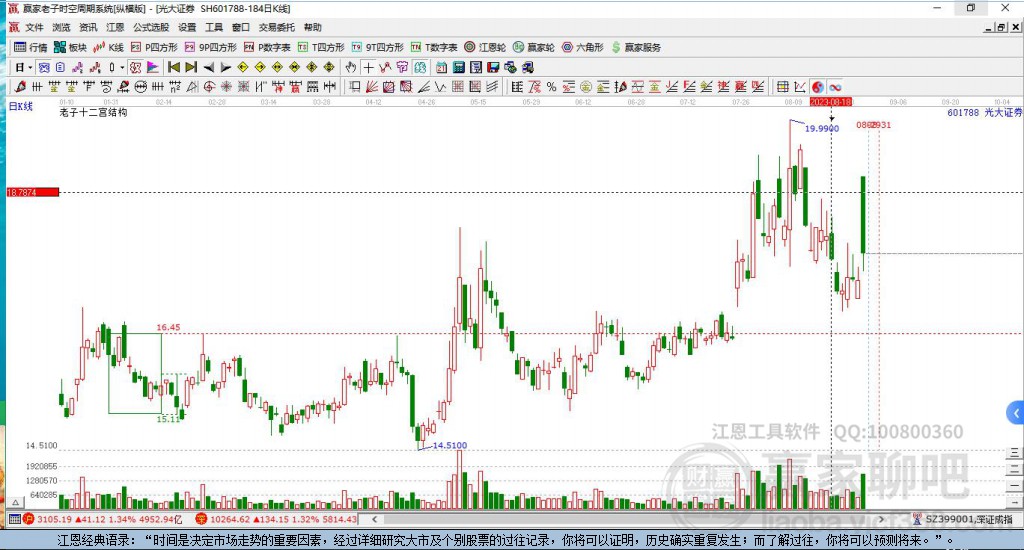Click the 14.5100 low price label

[x=450, y=445]
